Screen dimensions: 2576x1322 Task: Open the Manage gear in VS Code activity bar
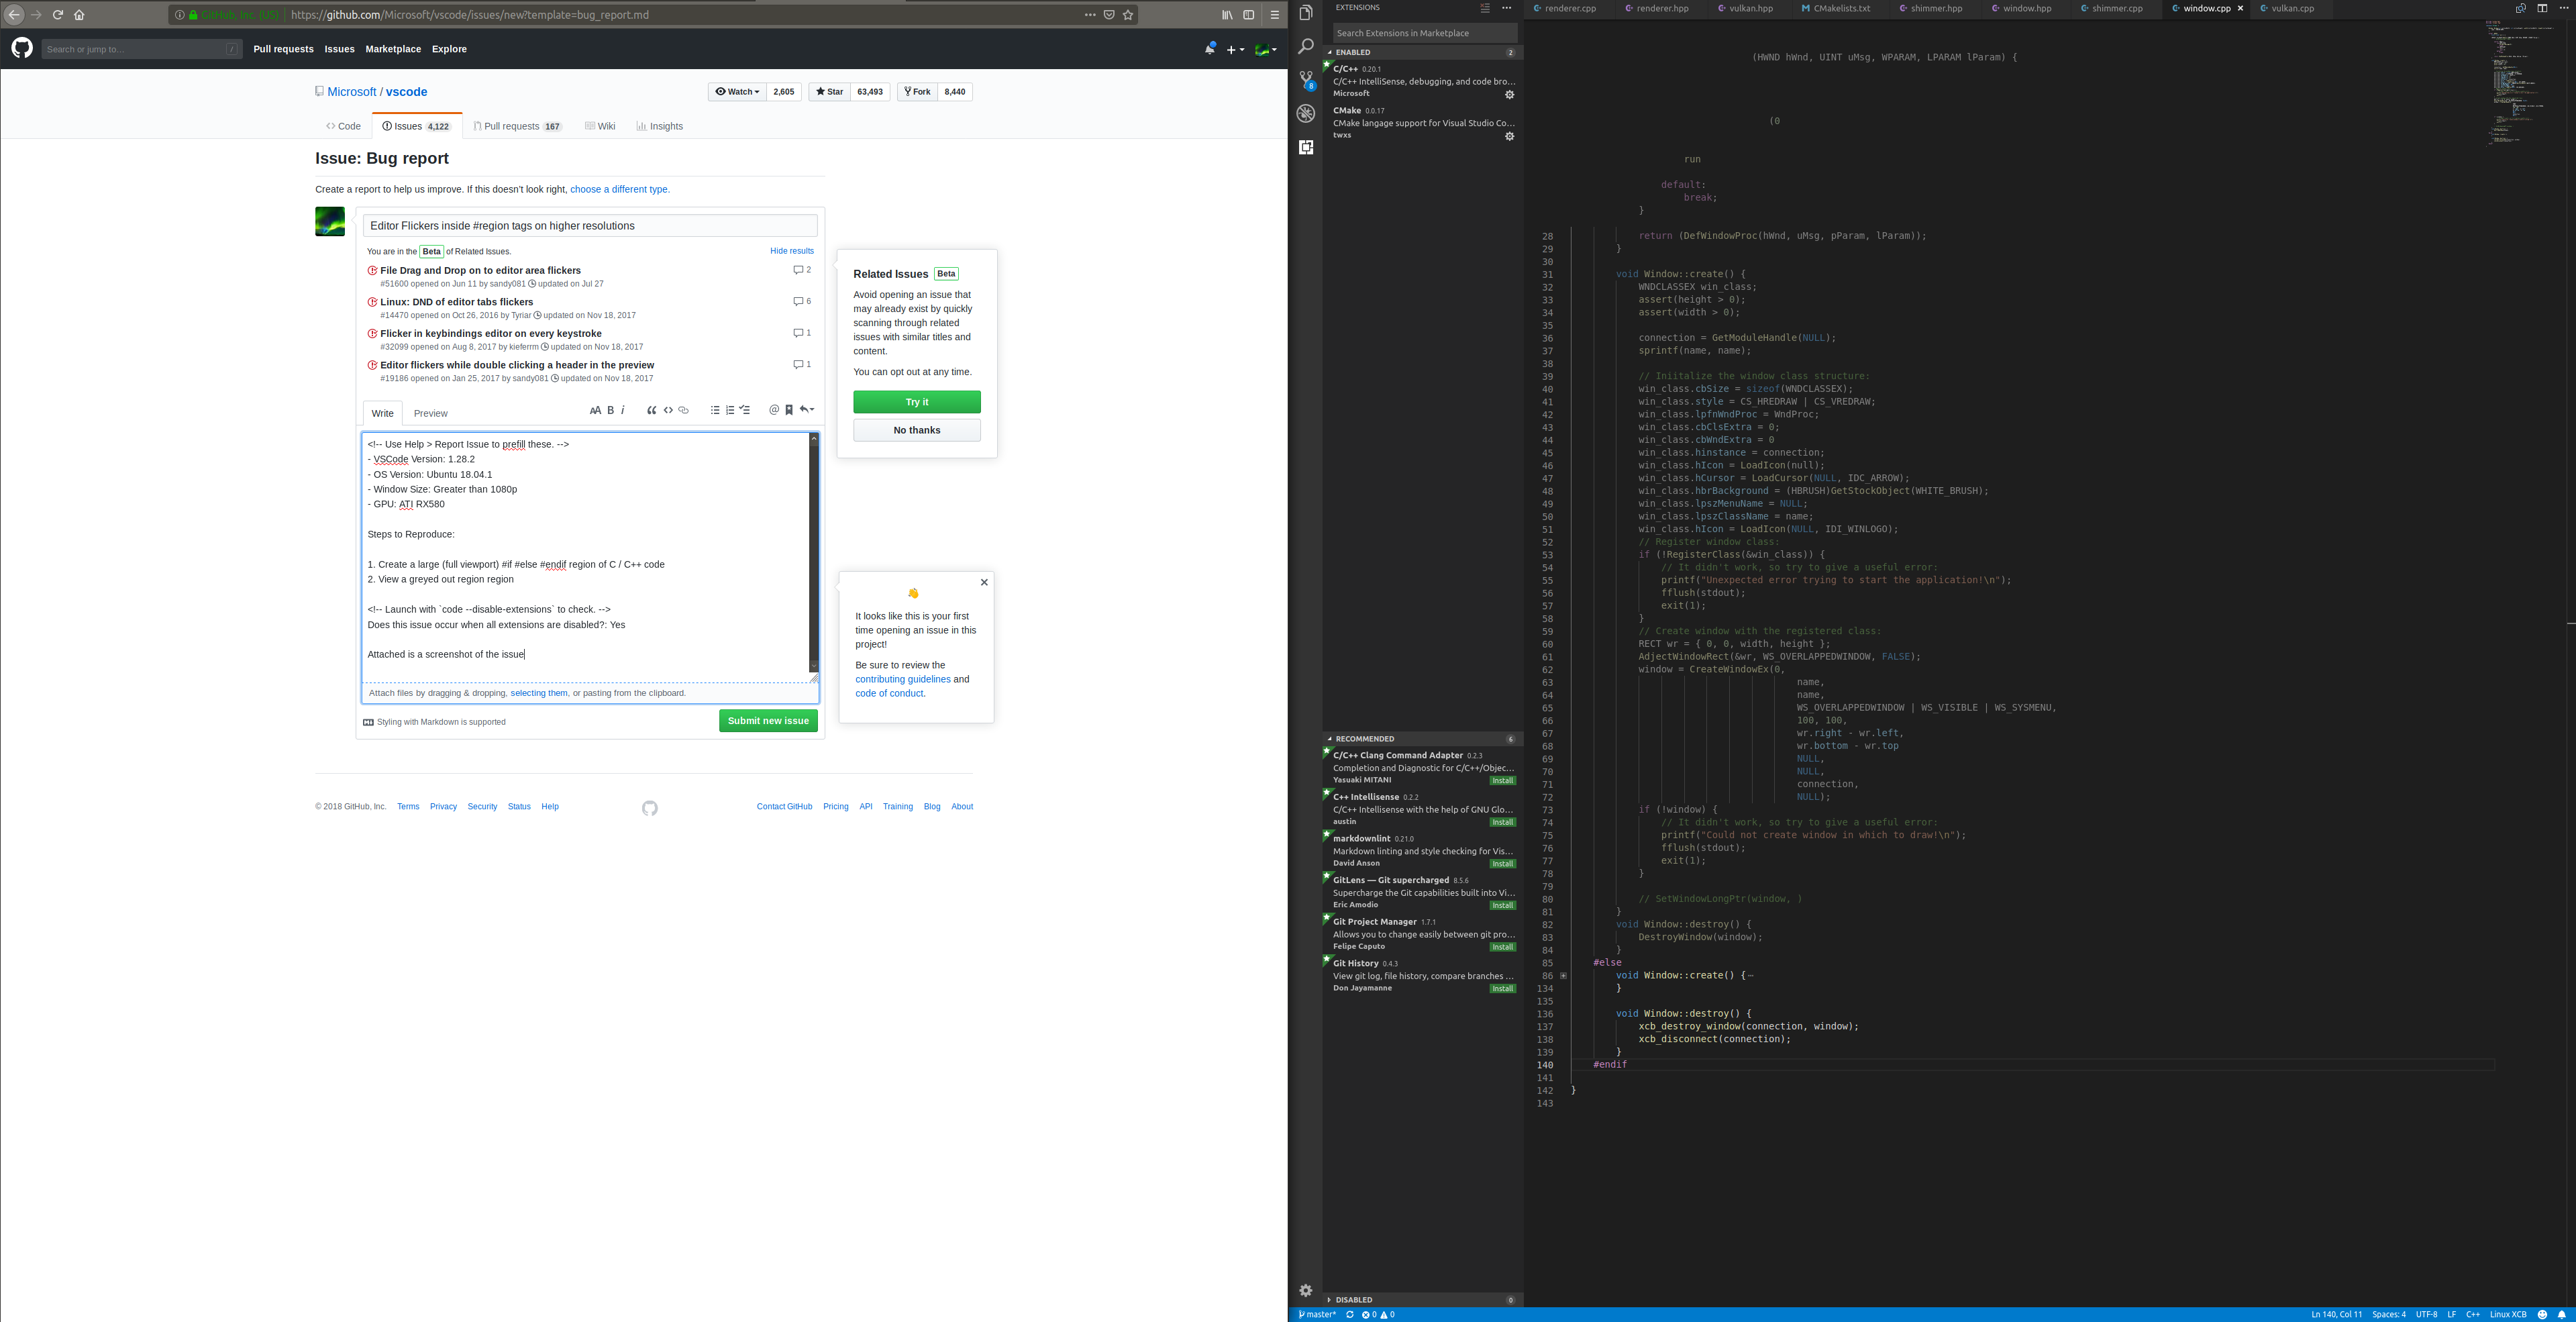(1305, 1290)
